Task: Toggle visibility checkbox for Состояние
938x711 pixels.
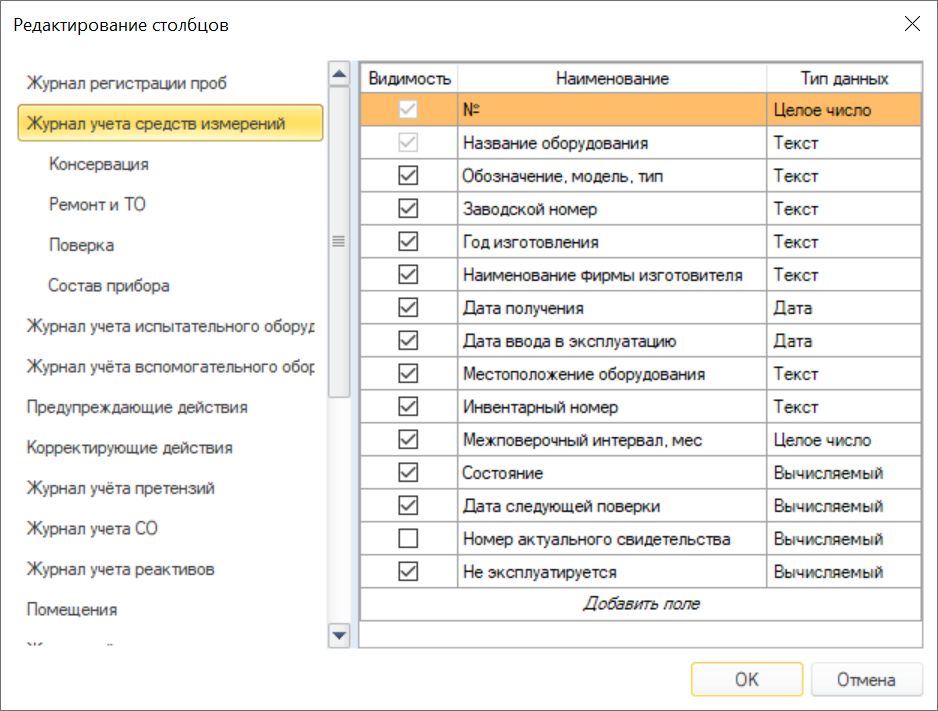Action: (x=408, y=472)
